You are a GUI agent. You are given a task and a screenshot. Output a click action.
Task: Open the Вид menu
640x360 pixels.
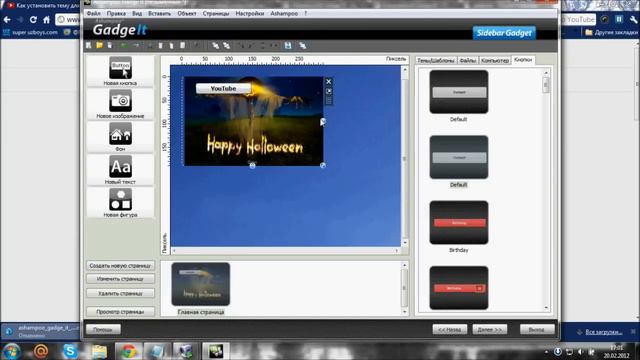137,13
